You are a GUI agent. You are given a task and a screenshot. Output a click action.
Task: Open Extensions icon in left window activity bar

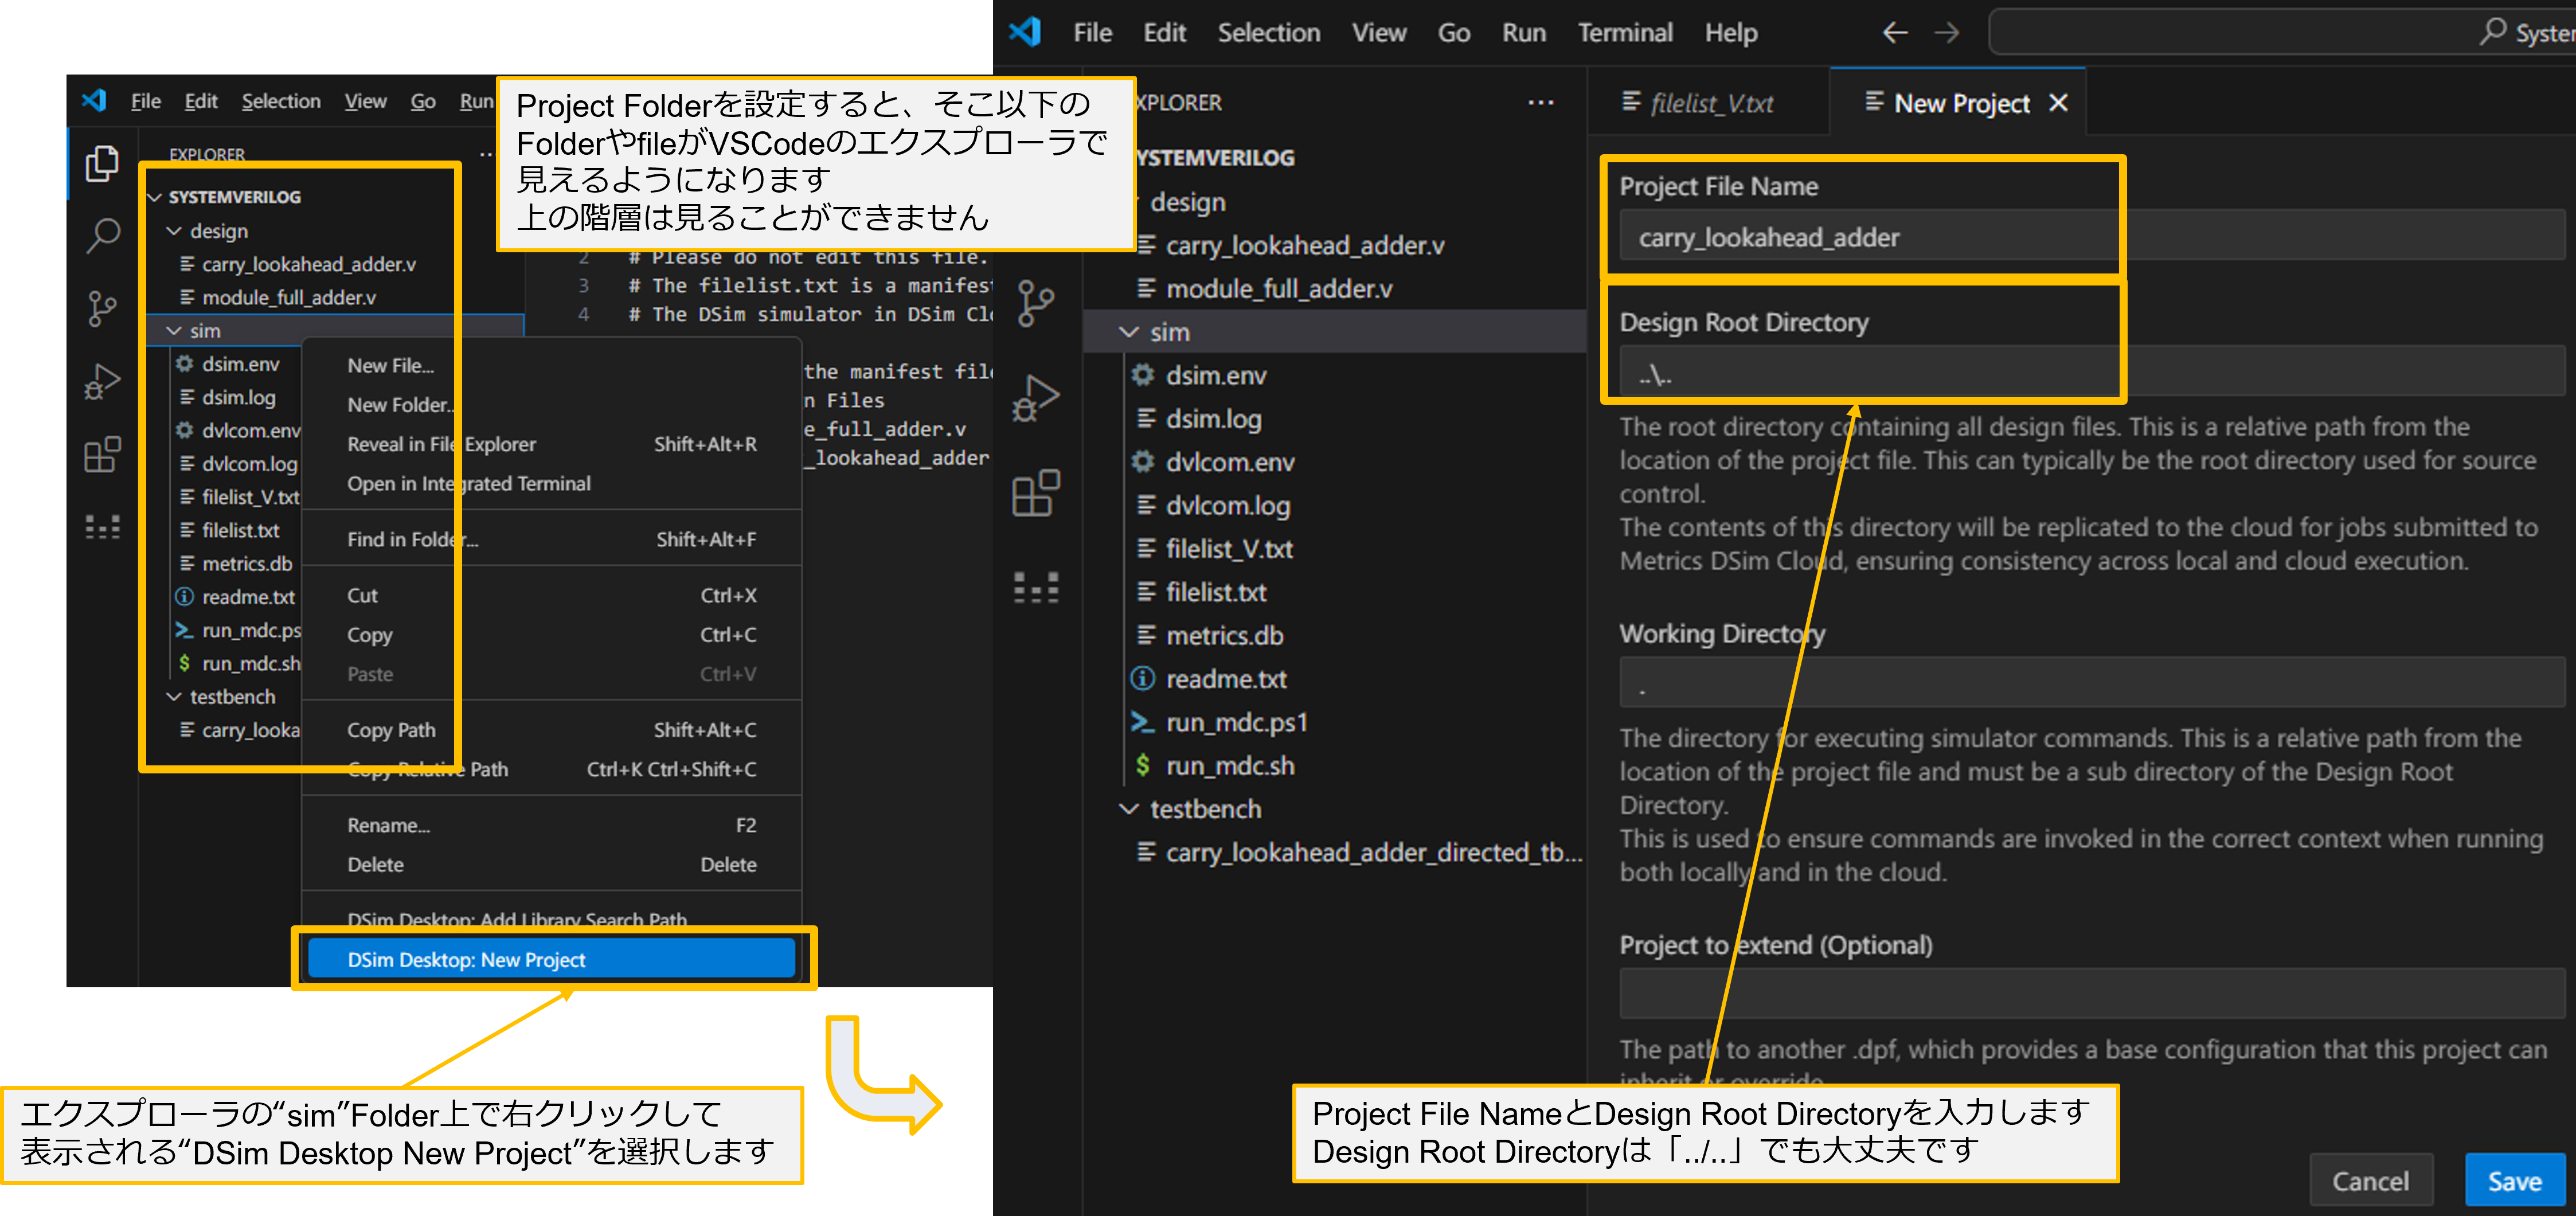pos(102,455)
